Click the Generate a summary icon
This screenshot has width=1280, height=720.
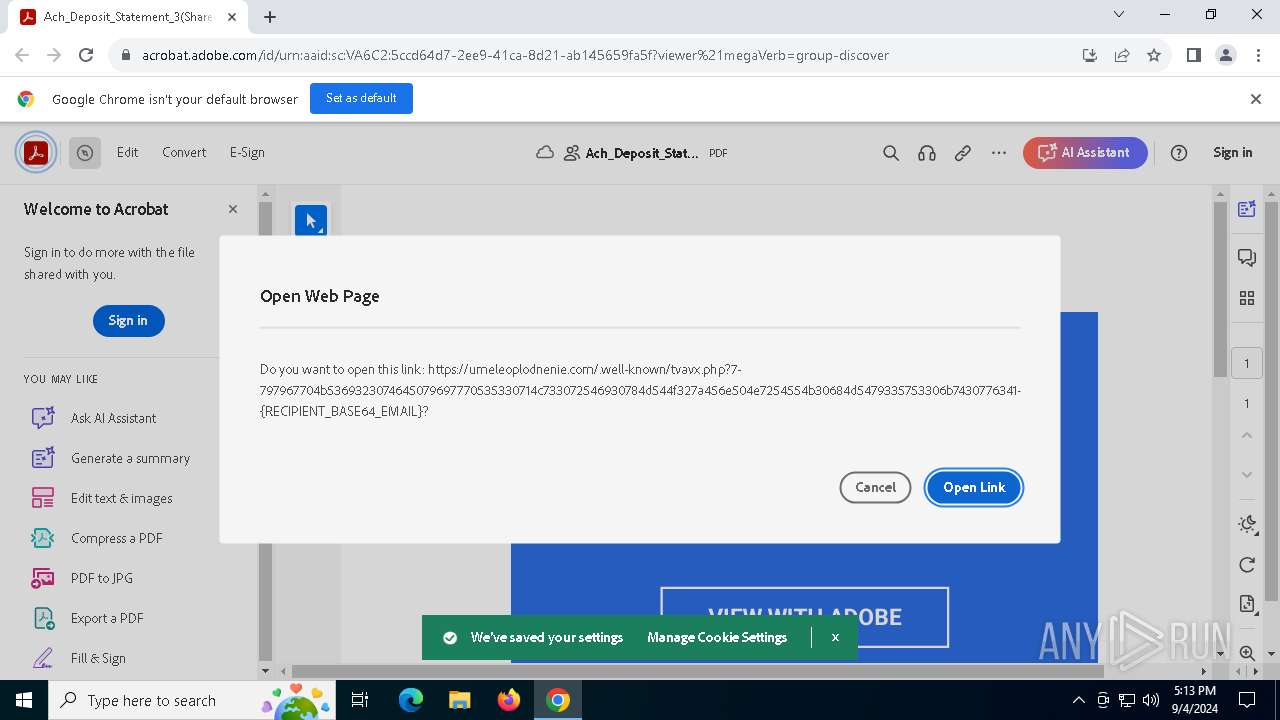[43, 458]
